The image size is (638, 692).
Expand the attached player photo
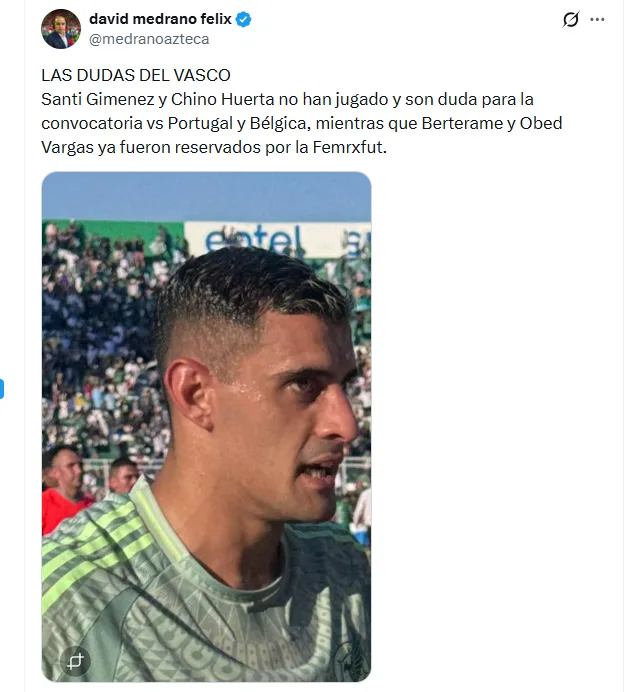206,427
